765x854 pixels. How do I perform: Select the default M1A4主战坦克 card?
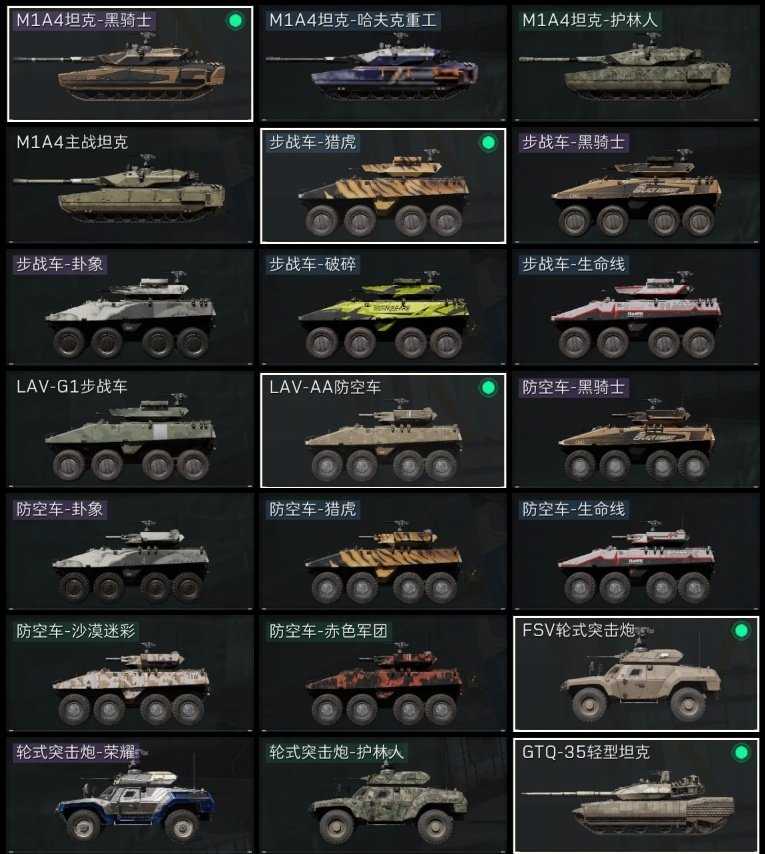click(130, 186)
